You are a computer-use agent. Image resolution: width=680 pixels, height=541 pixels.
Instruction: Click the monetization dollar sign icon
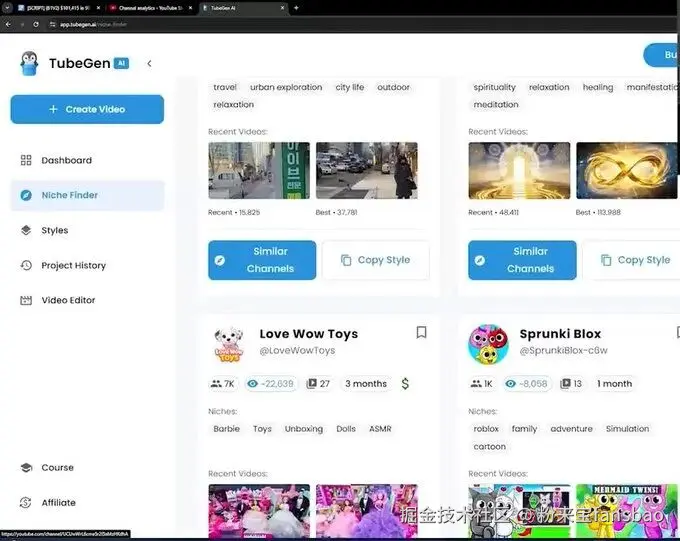pos(405,384)
